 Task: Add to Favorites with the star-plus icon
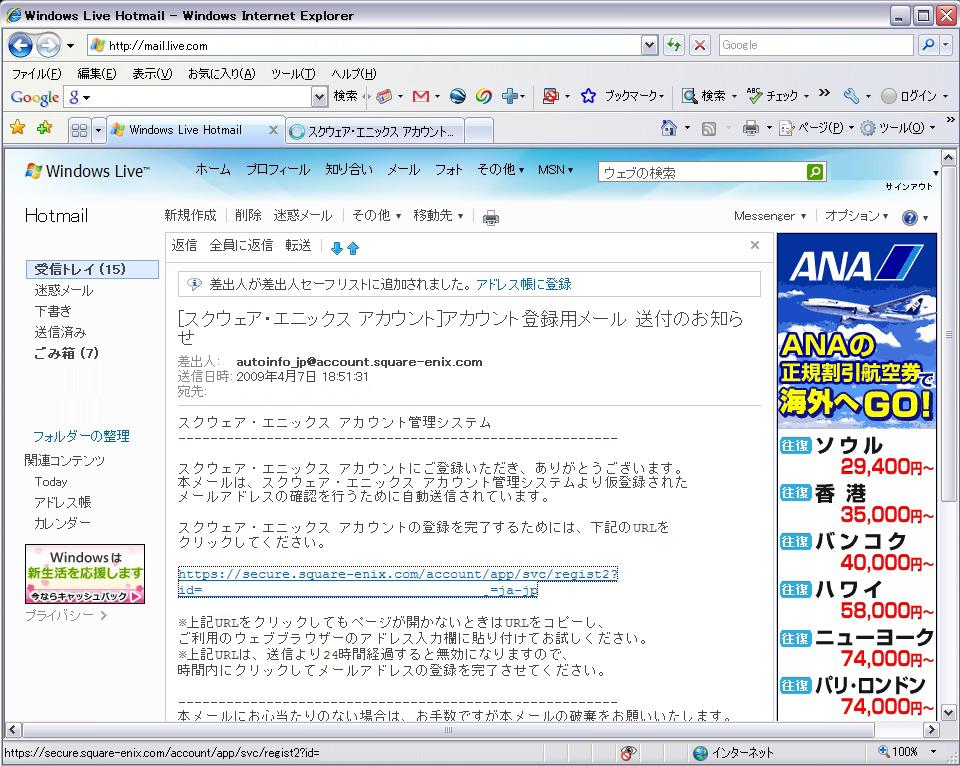(44, 127)
